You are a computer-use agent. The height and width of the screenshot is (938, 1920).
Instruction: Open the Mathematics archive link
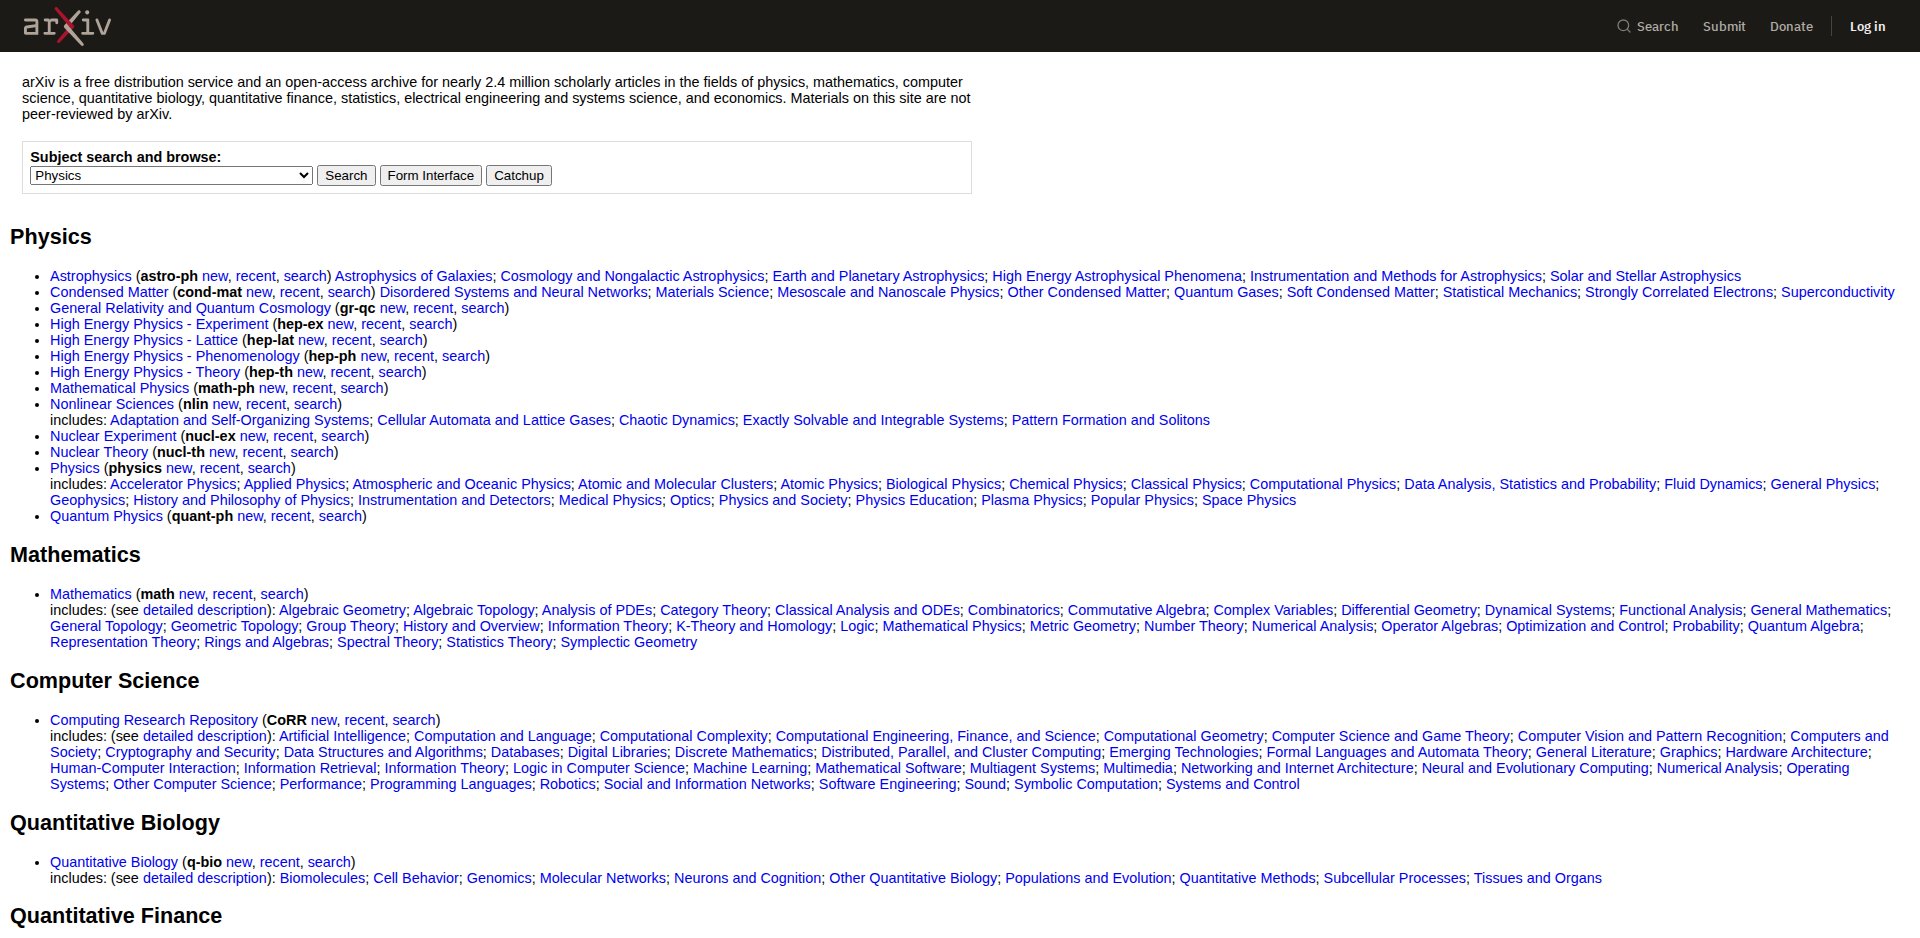point(91,594)
